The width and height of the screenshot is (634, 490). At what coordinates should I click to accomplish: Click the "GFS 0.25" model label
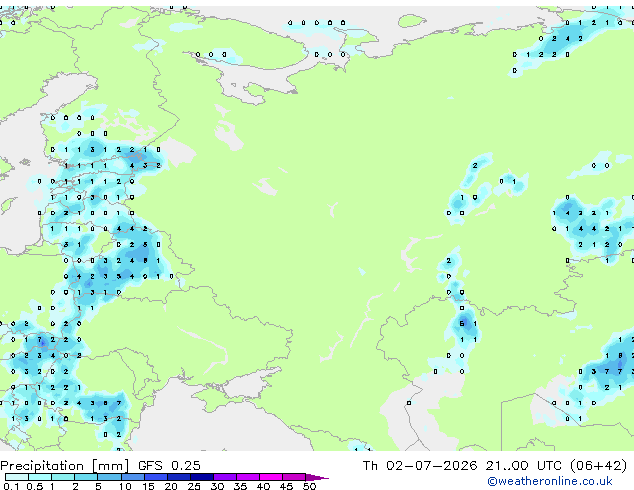coord(169,466)
